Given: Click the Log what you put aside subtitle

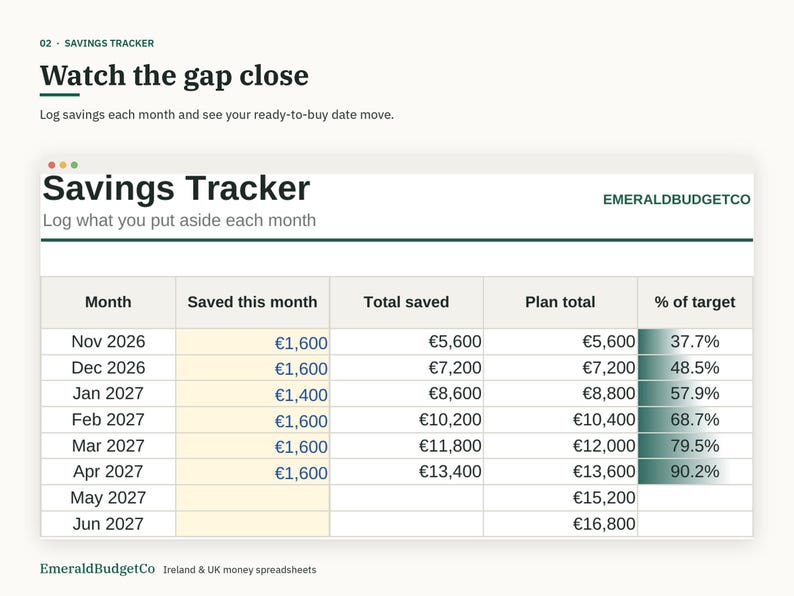Looking at the screenshot, I should (179, 221).
